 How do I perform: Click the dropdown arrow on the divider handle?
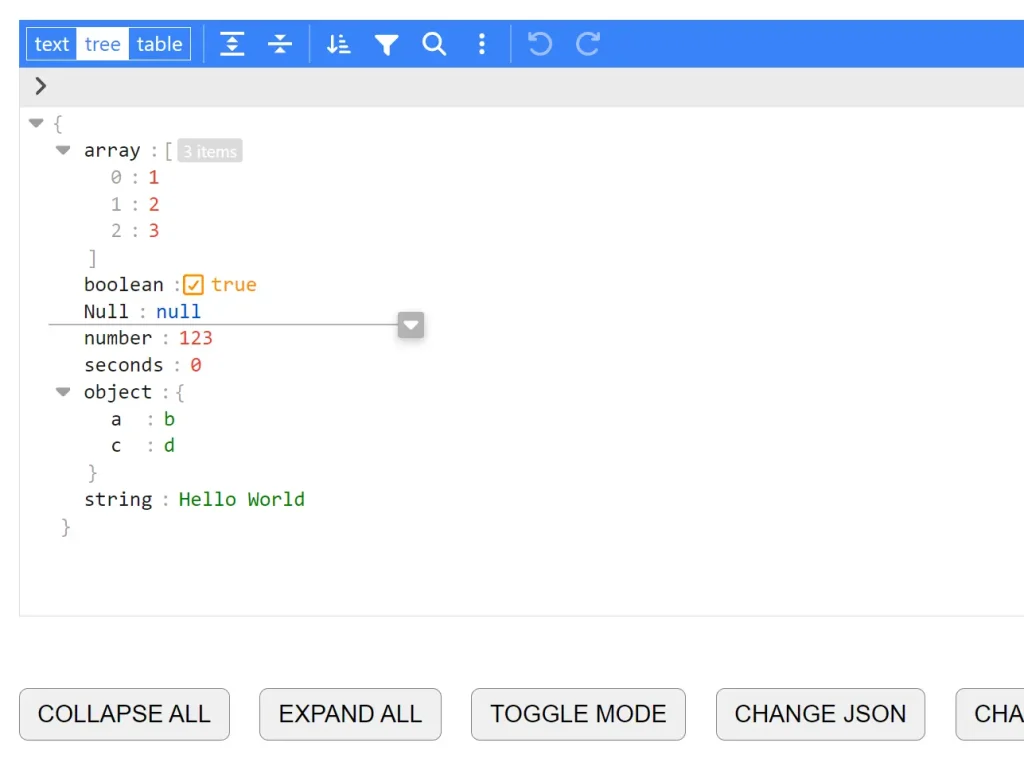(410, 324)
